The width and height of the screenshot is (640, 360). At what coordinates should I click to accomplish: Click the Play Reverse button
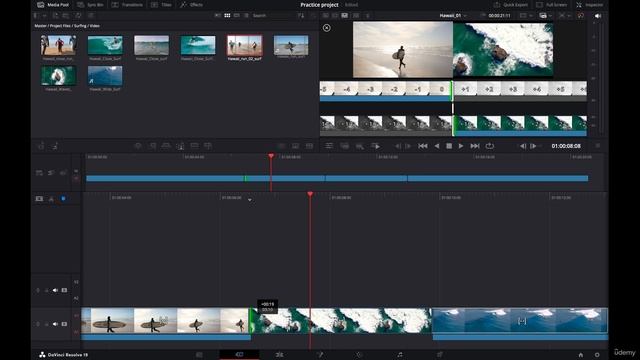(x=437, y=146)
